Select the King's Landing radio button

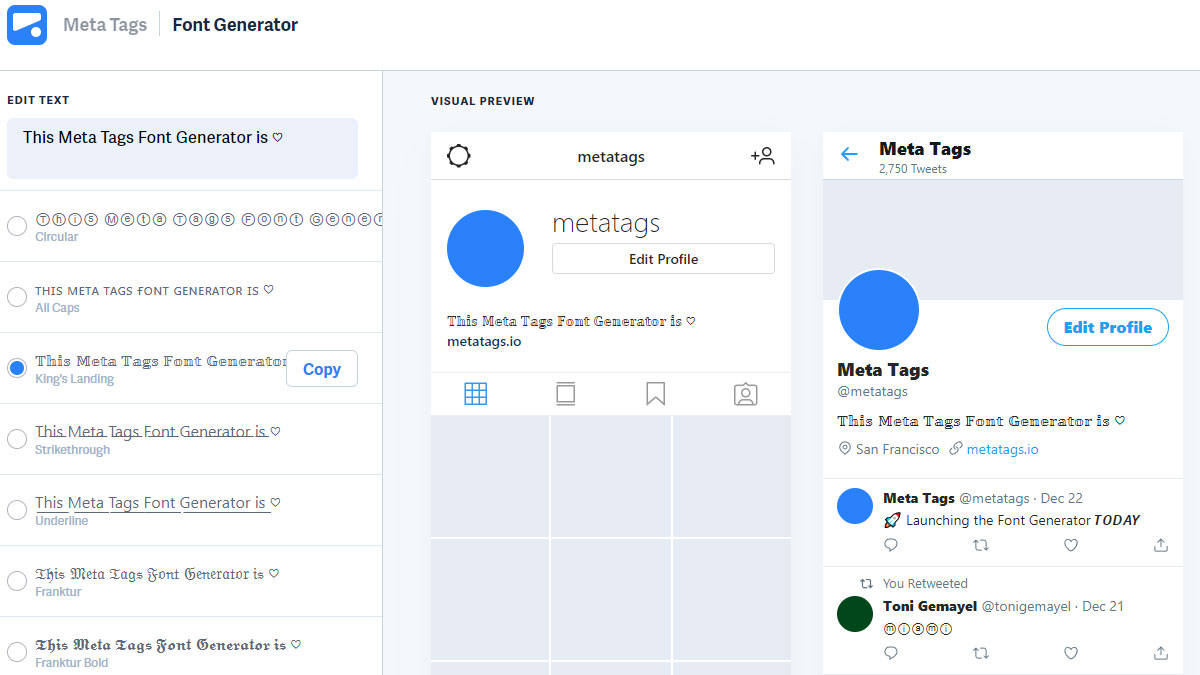point(17,368)
